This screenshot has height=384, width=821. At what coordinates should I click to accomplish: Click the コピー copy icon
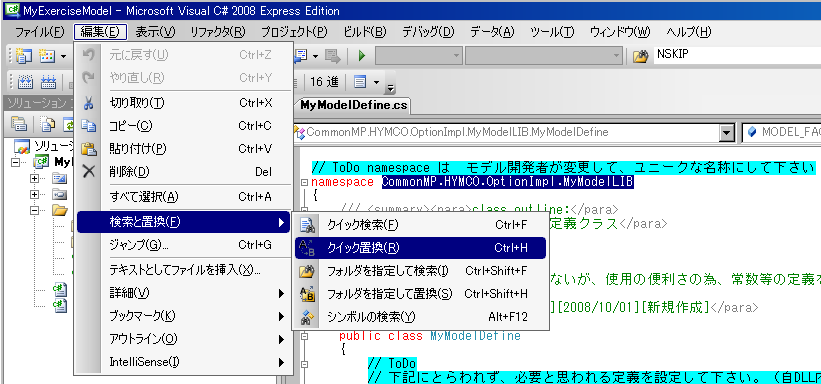click(88, 126)
